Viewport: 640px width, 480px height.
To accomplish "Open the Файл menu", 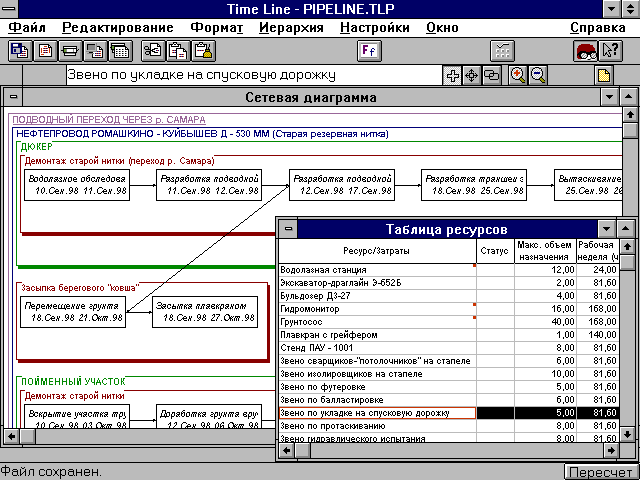I will point(26,27).
